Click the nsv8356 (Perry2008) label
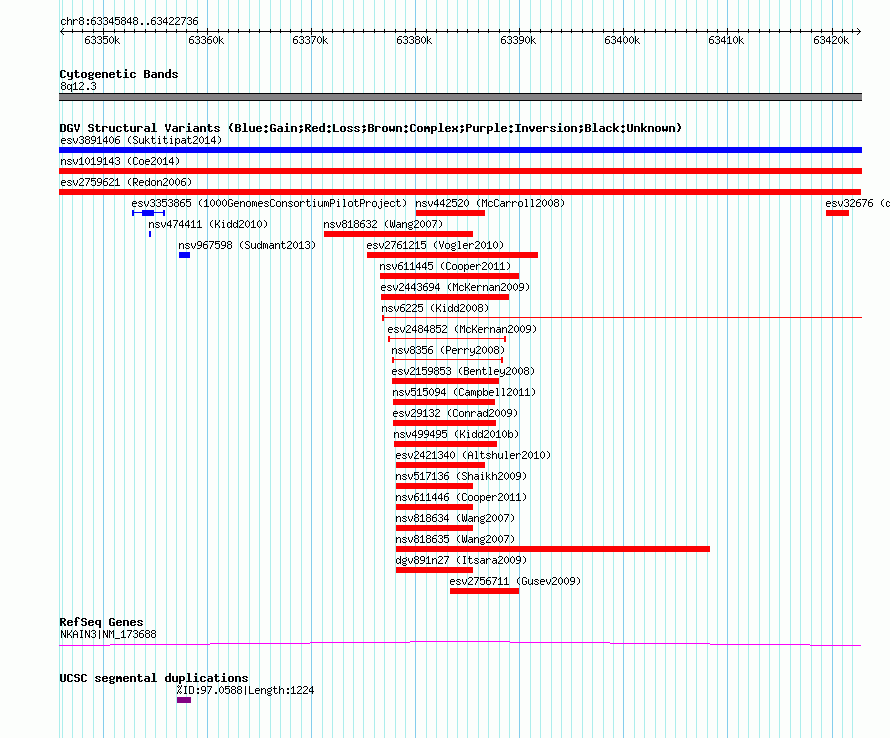890x738 pixels. [x=448, y=350]
